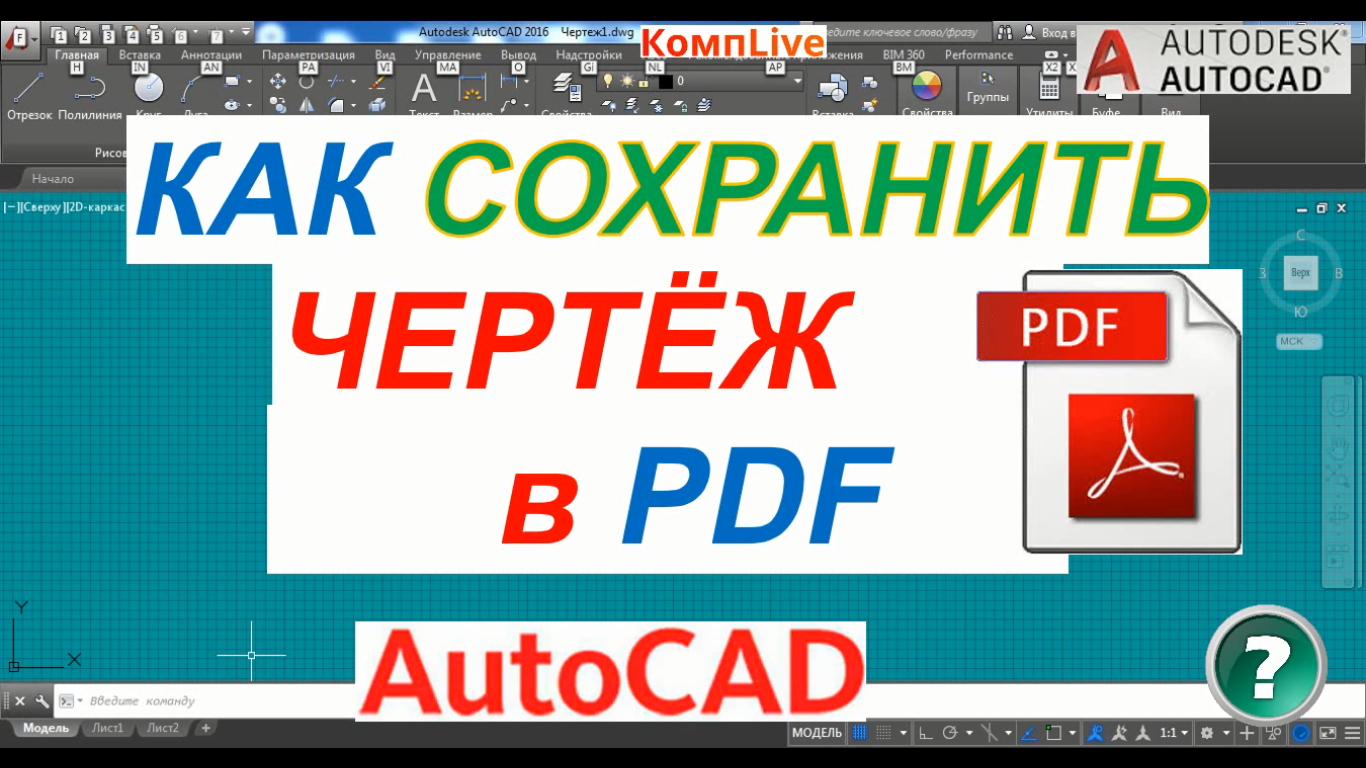The width and height of the screenshot is (1366, 768).
Task: Expand the layer name dropdown
Action: (797, 80)
